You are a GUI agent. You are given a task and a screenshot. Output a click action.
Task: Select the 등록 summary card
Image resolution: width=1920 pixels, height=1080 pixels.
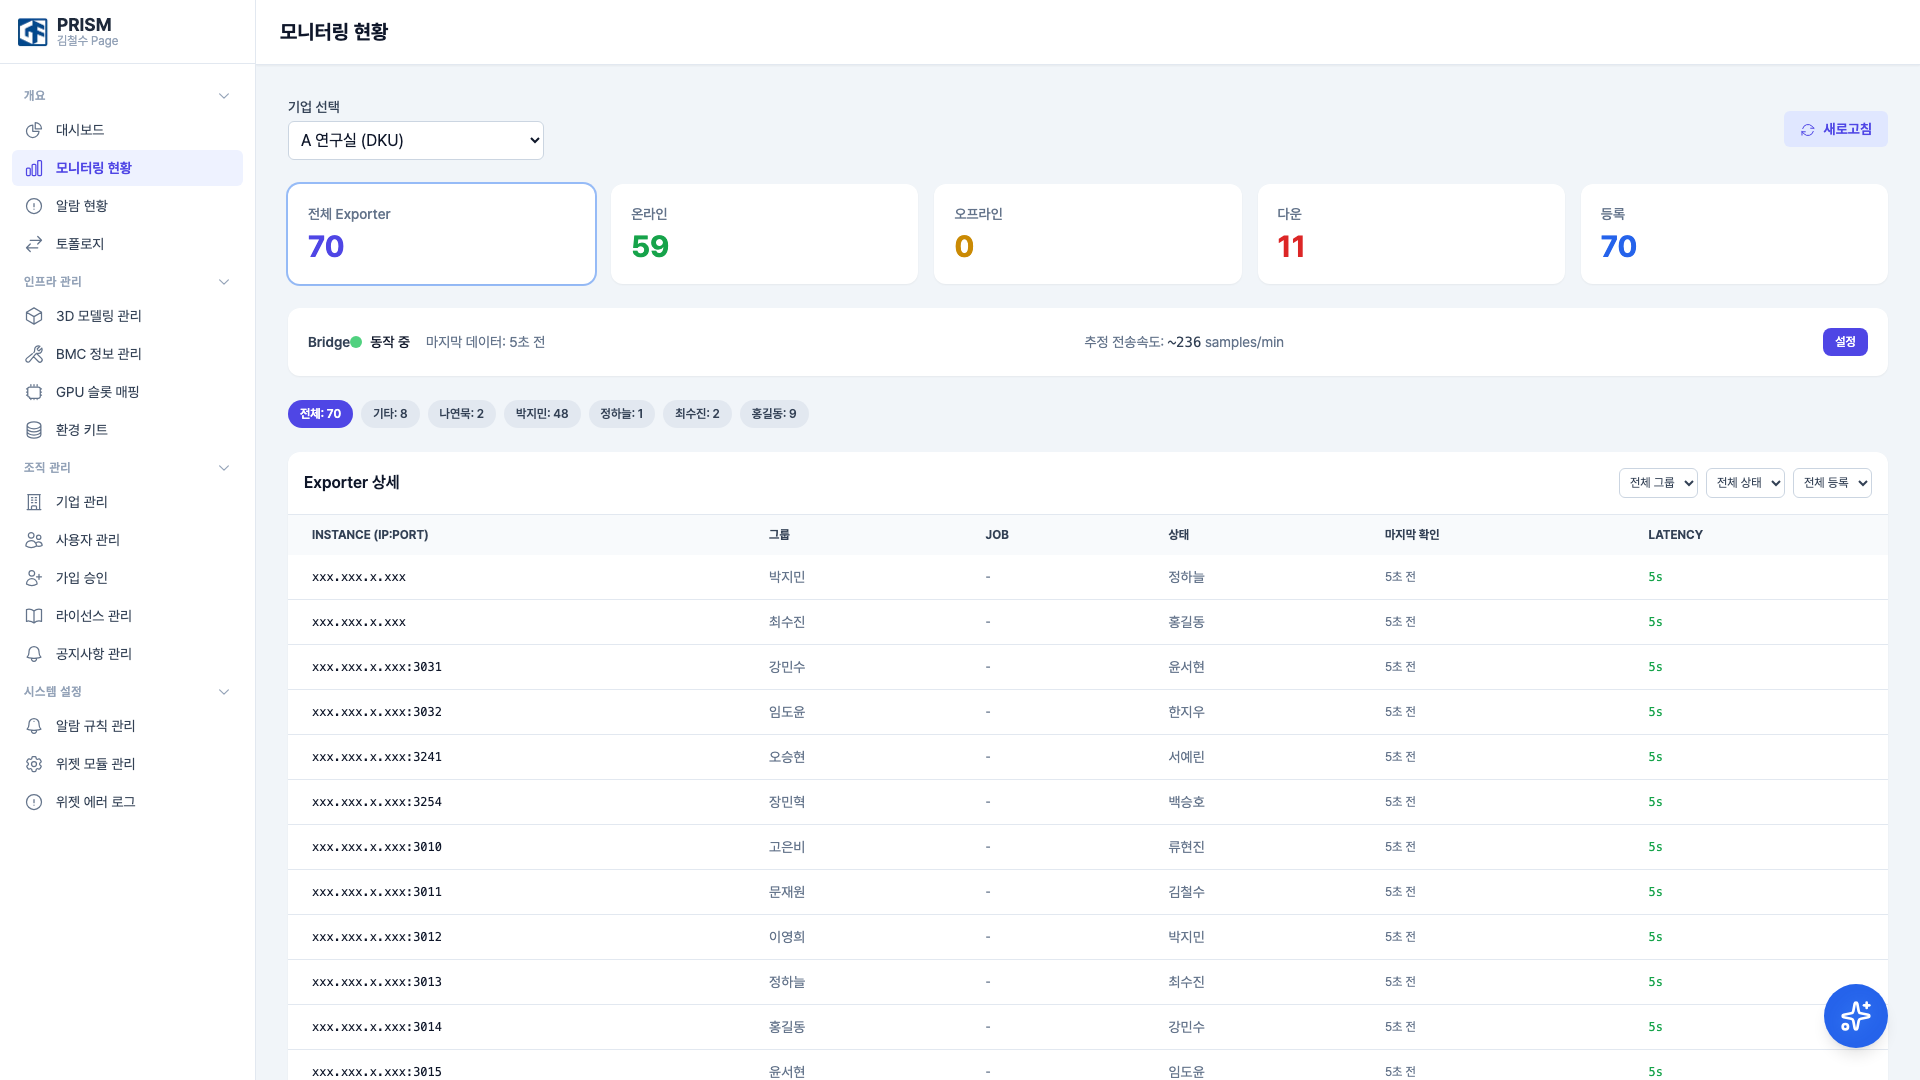tap(1734, 234)
